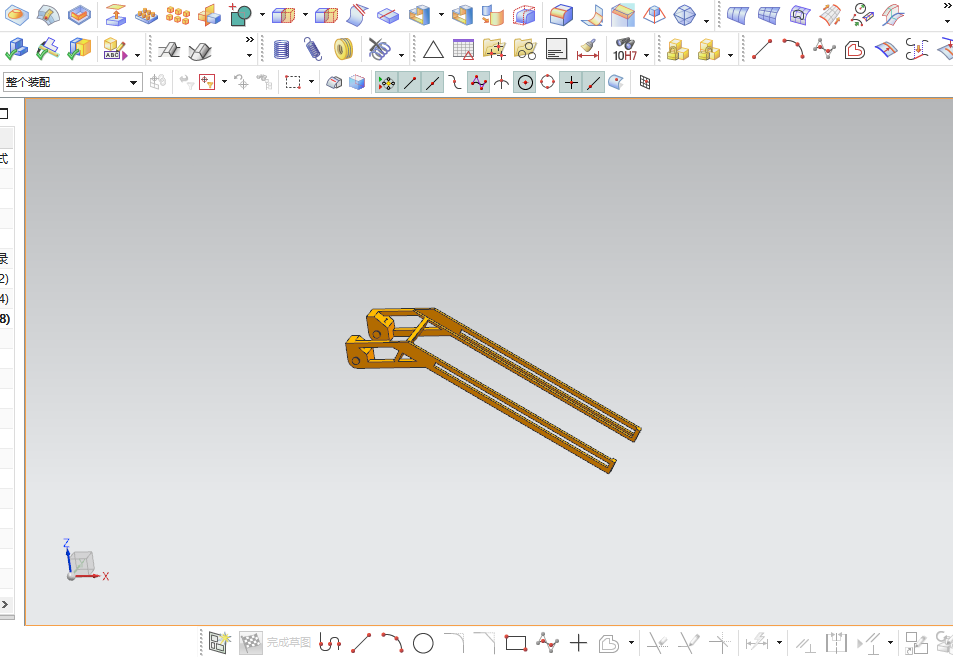
Task: Select the Shell tool icon
Action: (419, 15)
